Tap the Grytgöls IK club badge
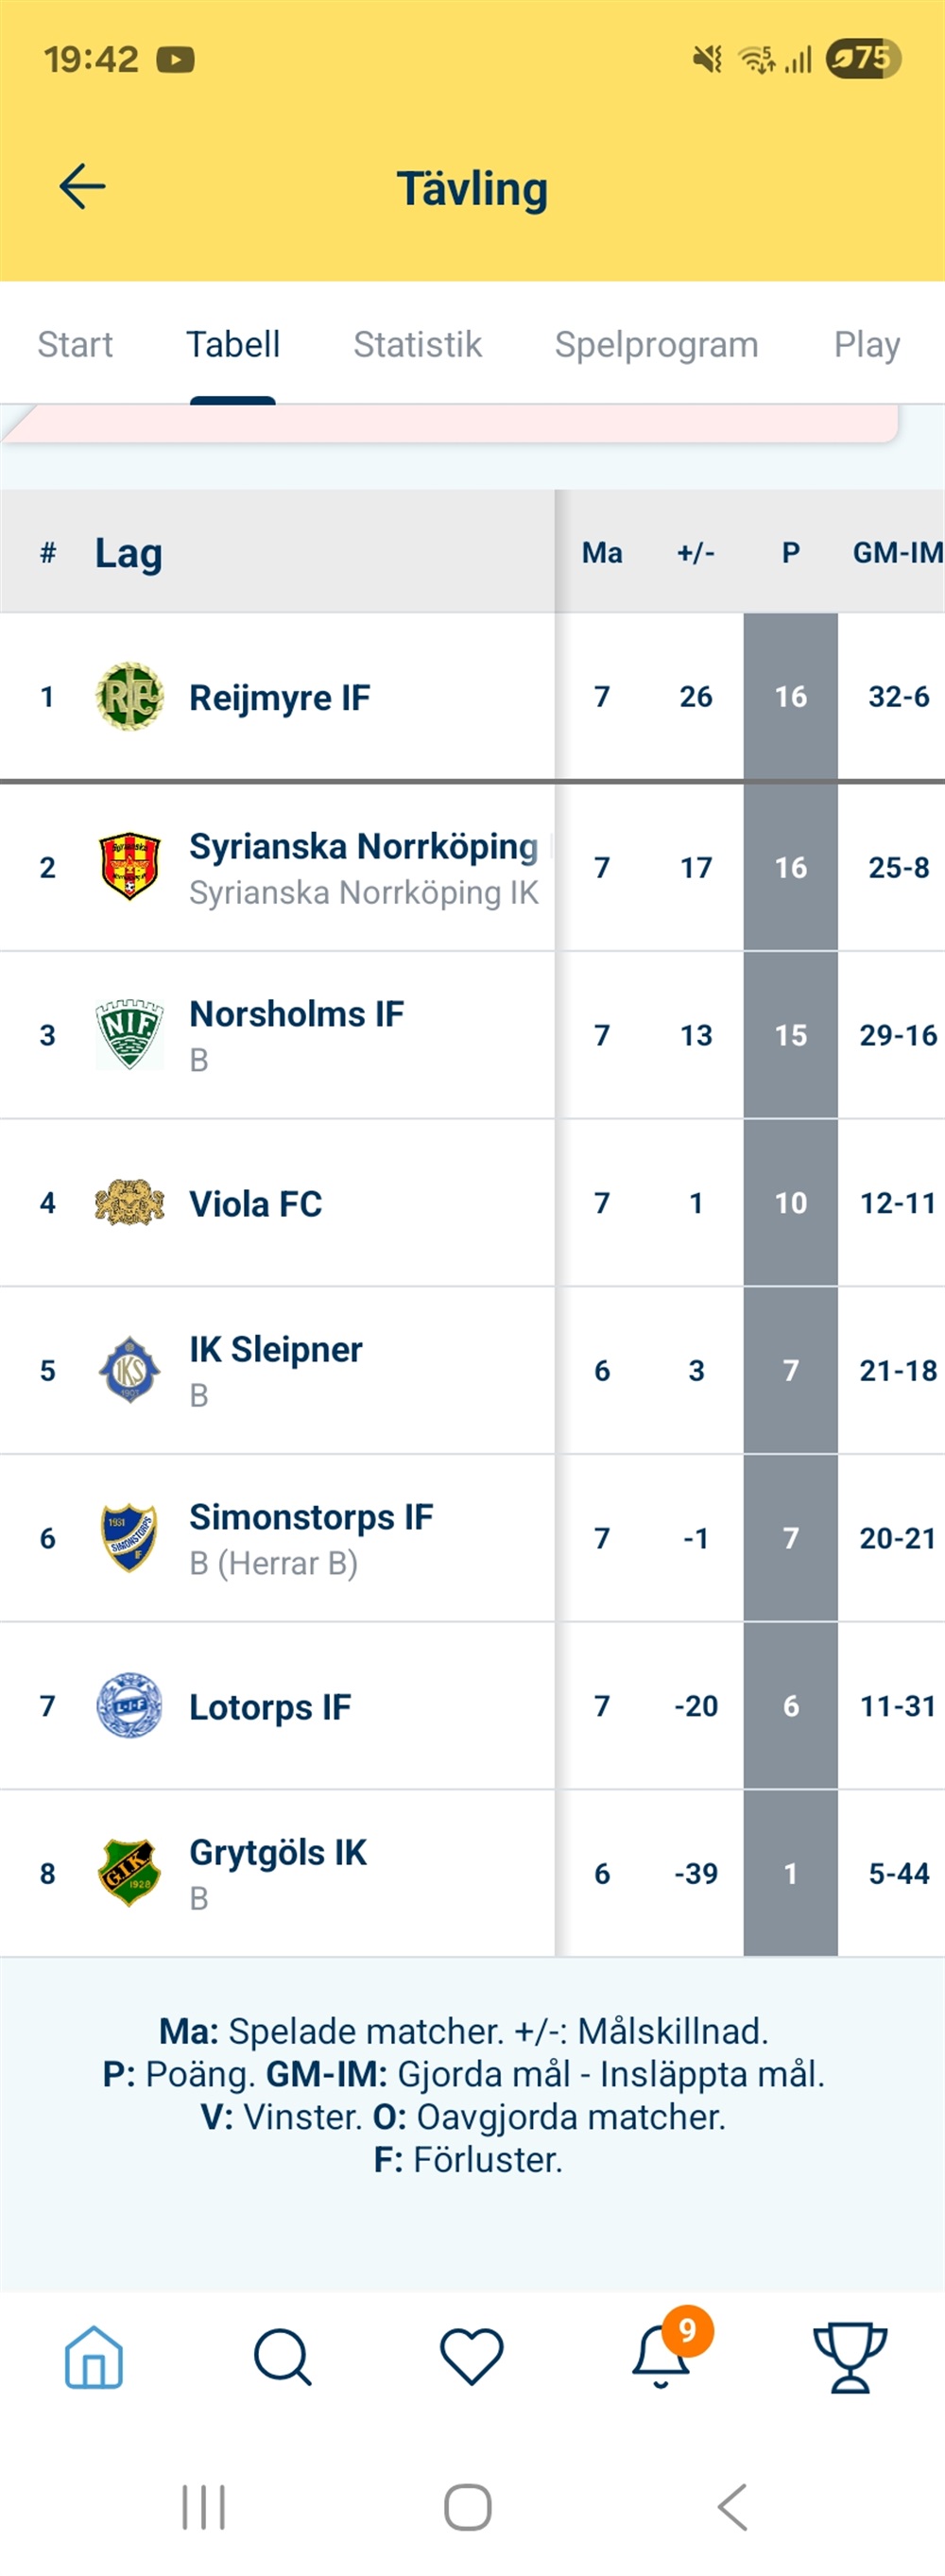 click(129, 1873)
